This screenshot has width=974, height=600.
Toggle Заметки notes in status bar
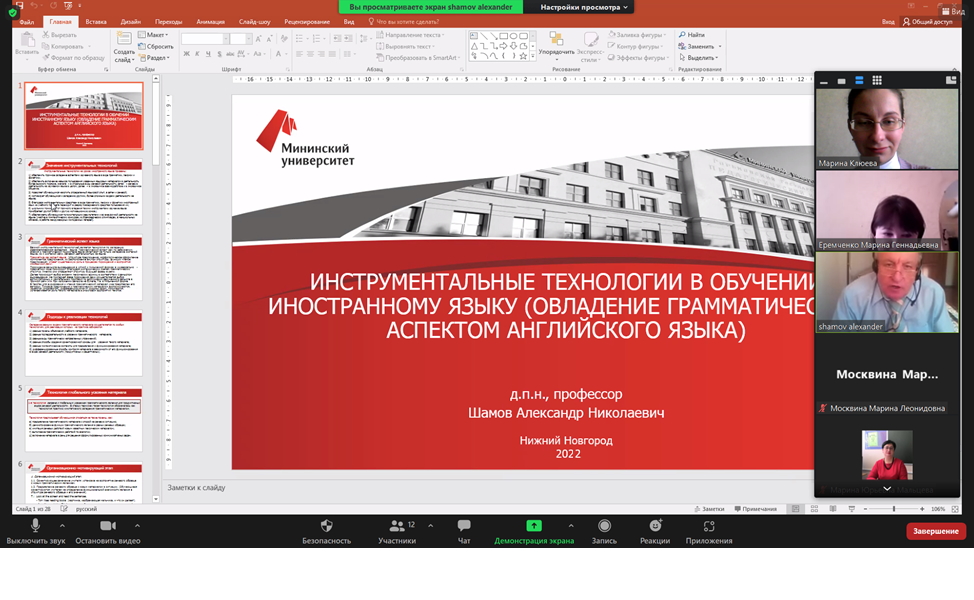(x=709, y=509)
